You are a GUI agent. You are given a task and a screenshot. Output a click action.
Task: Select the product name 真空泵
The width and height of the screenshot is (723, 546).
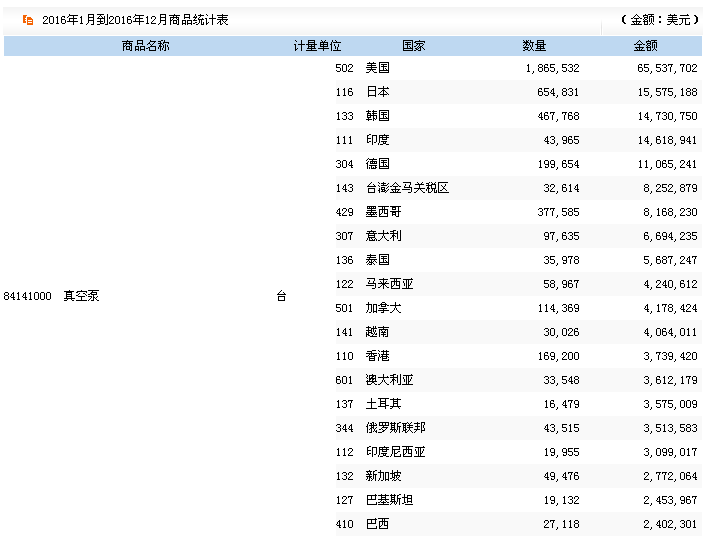coord(81,296)
